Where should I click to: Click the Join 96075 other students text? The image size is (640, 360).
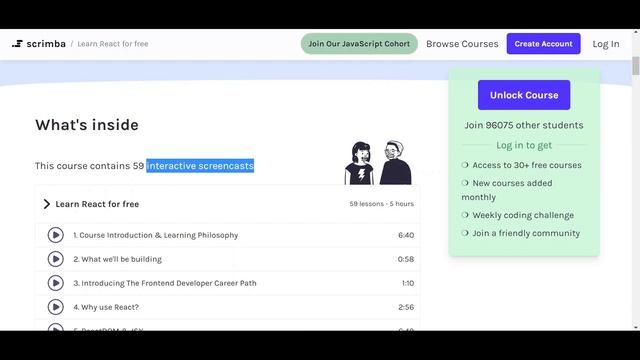[524, 125]
